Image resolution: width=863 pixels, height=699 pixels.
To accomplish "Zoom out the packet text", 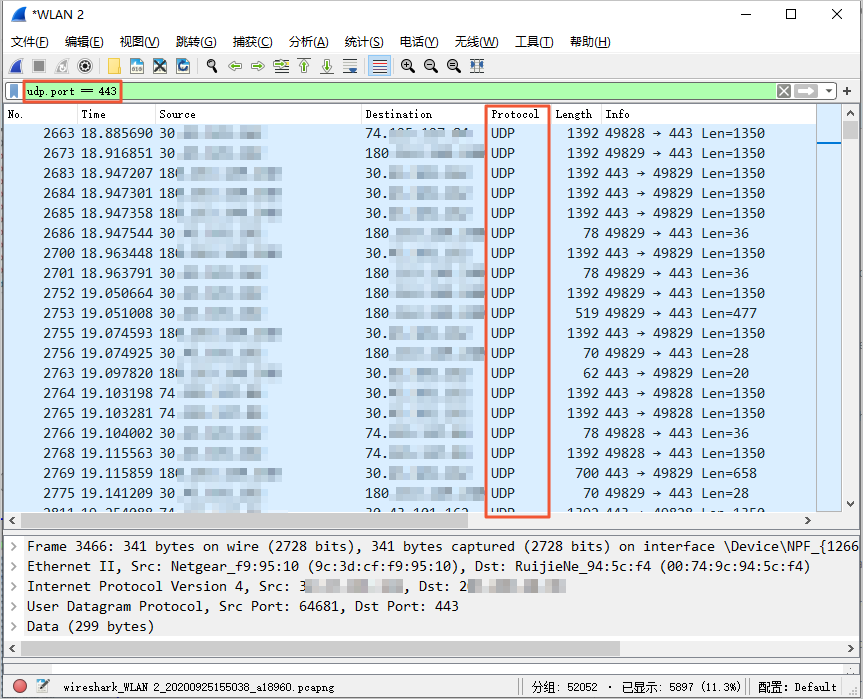I will click(x=431, y=67).
